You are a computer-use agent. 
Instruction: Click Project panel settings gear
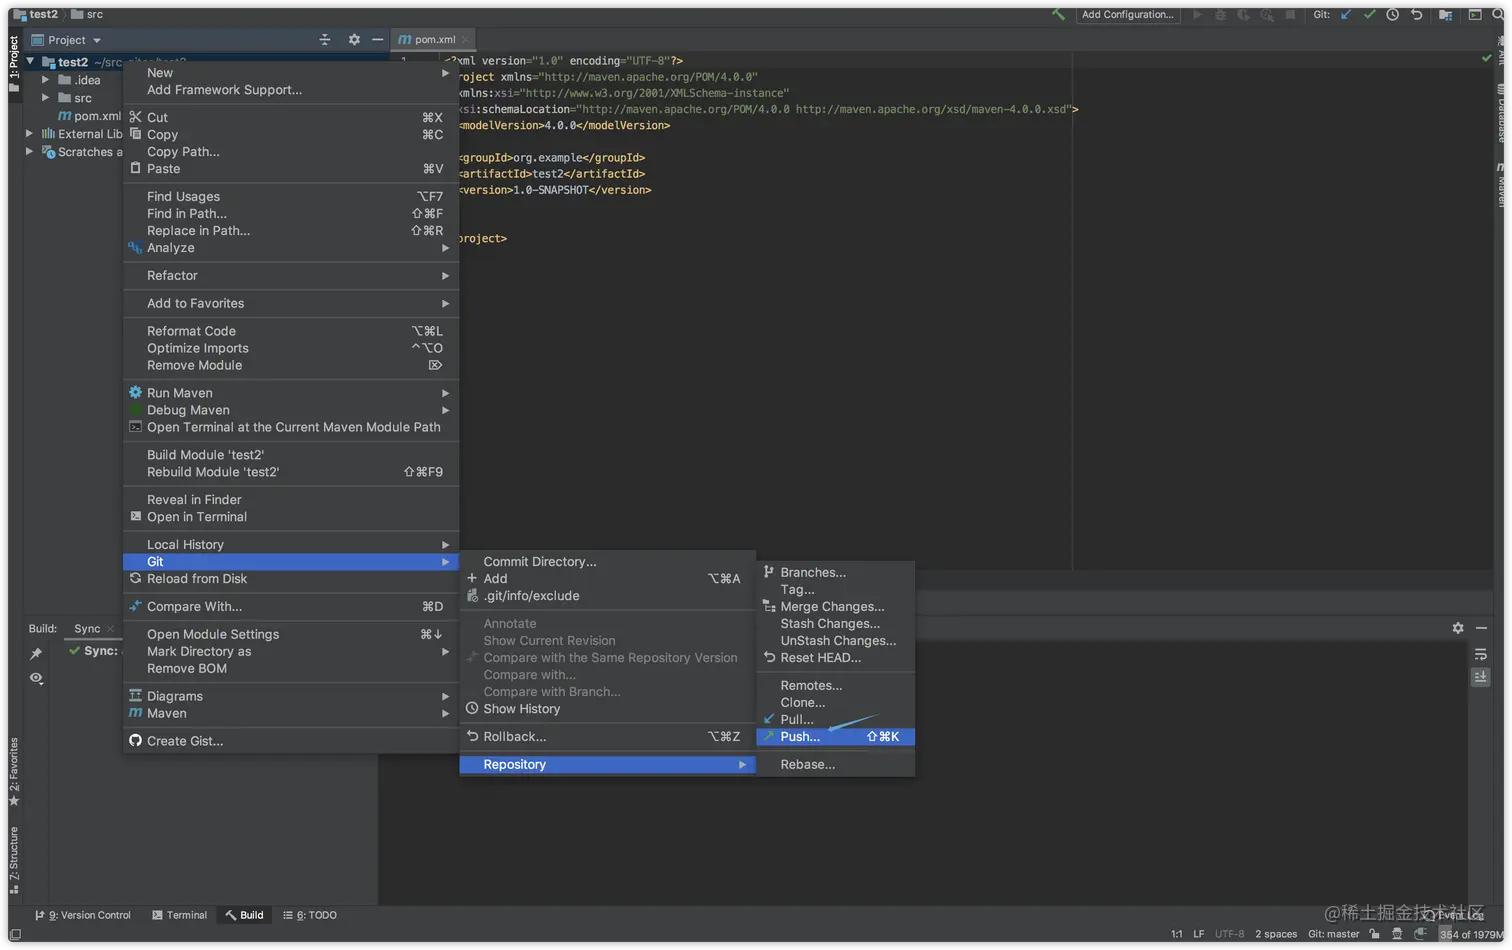coord(354,40)
